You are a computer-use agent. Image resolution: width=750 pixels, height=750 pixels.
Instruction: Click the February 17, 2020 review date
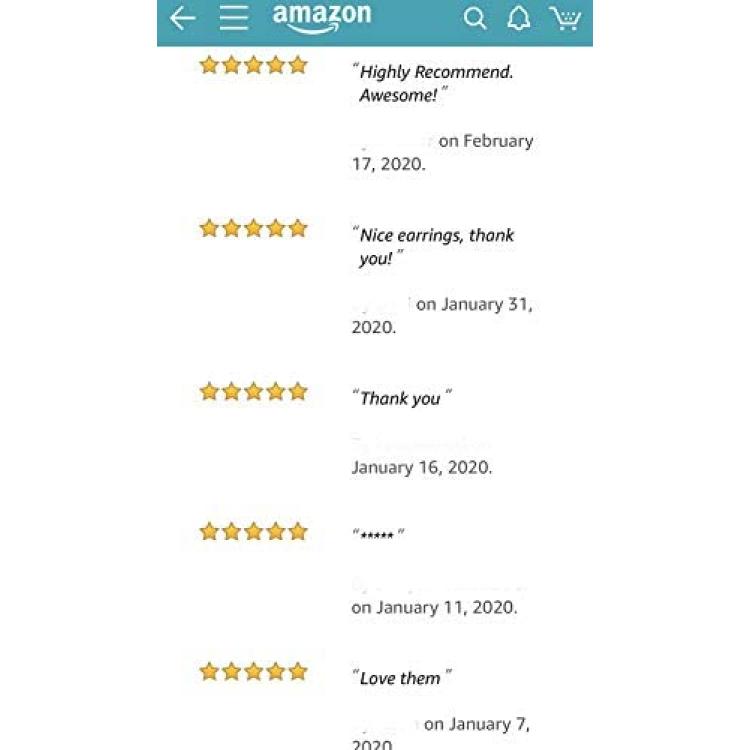[442, 152]
